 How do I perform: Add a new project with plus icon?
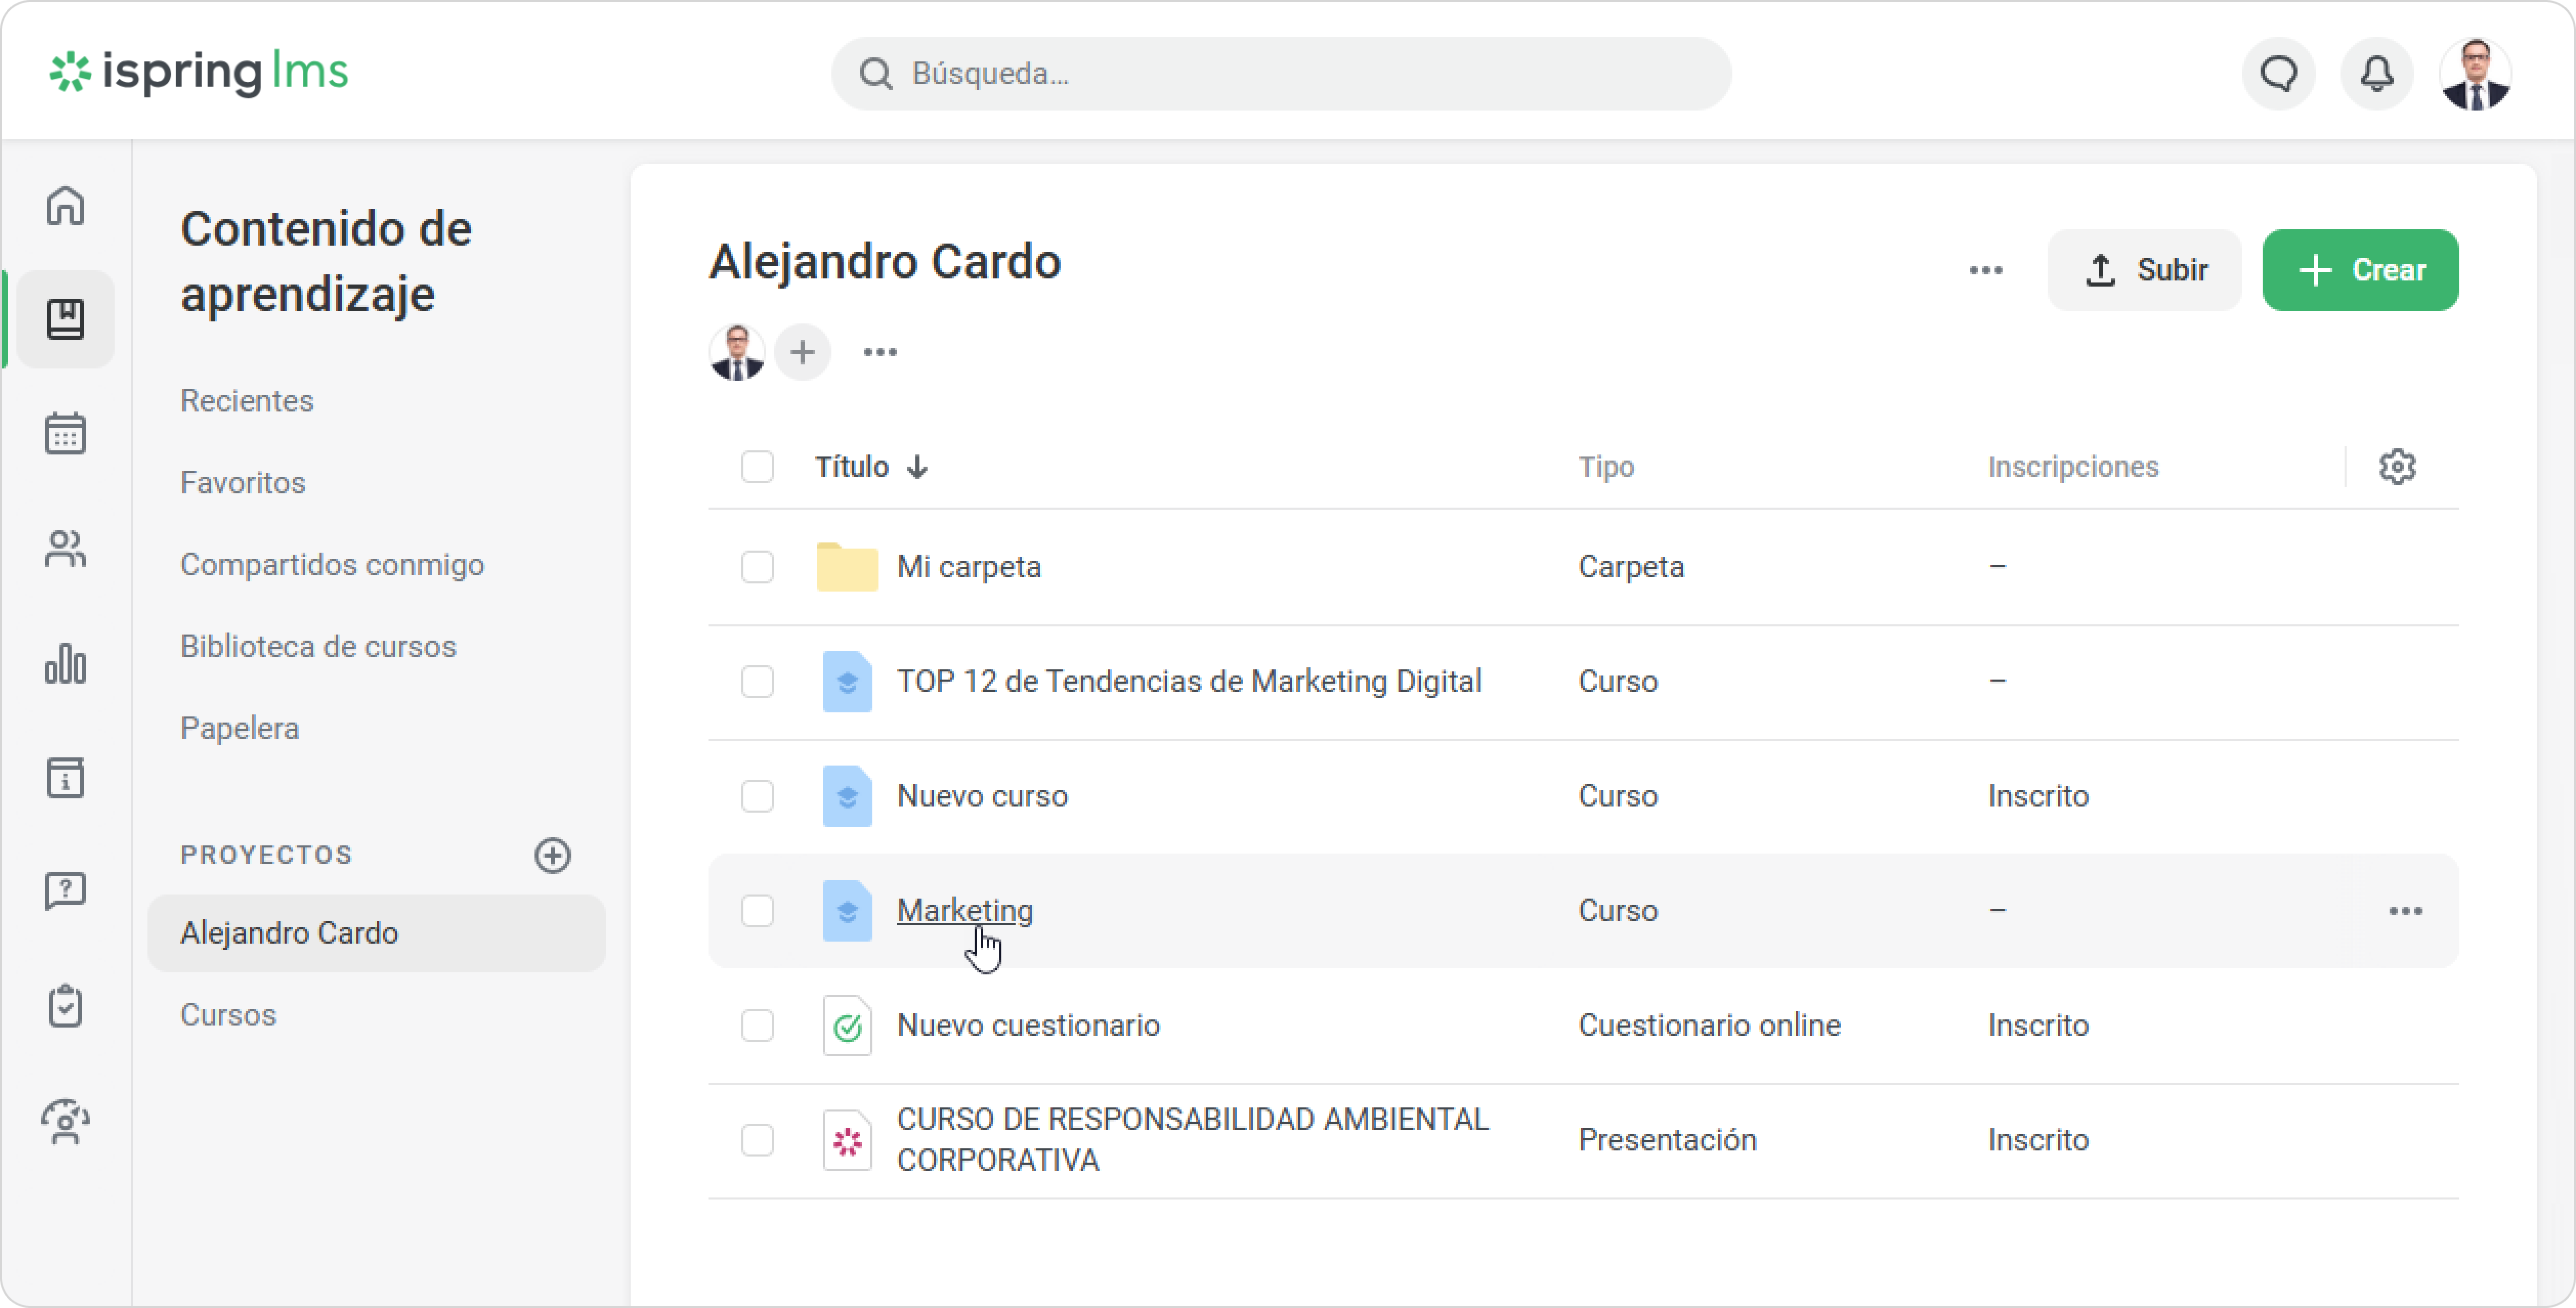click(552, 855)
